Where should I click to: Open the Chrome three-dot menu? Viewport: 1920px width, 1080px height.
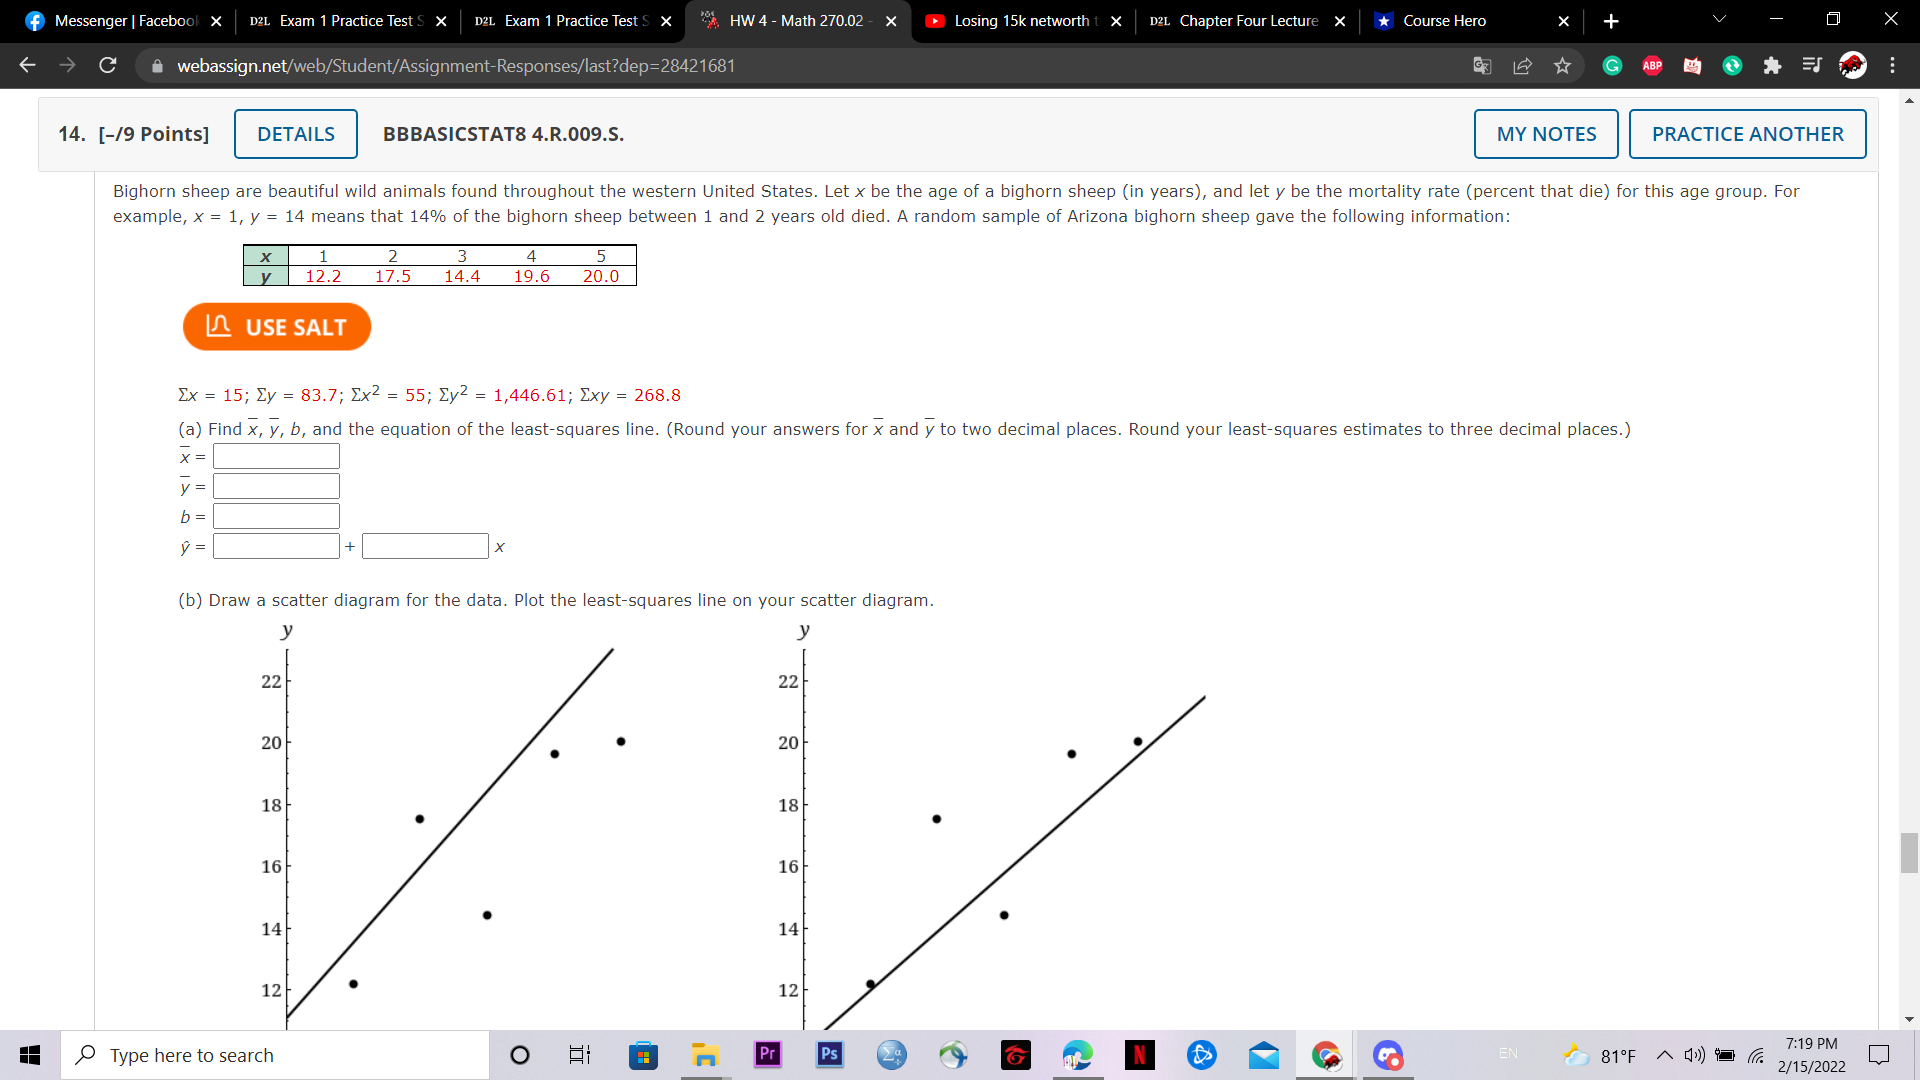pyautogui.click(x=1893, y=65)
